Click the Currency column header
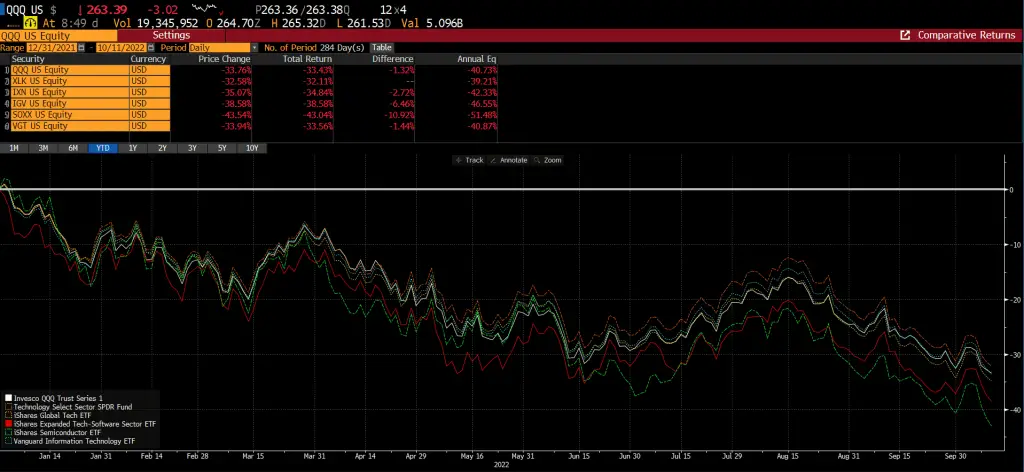 point(148,59)
